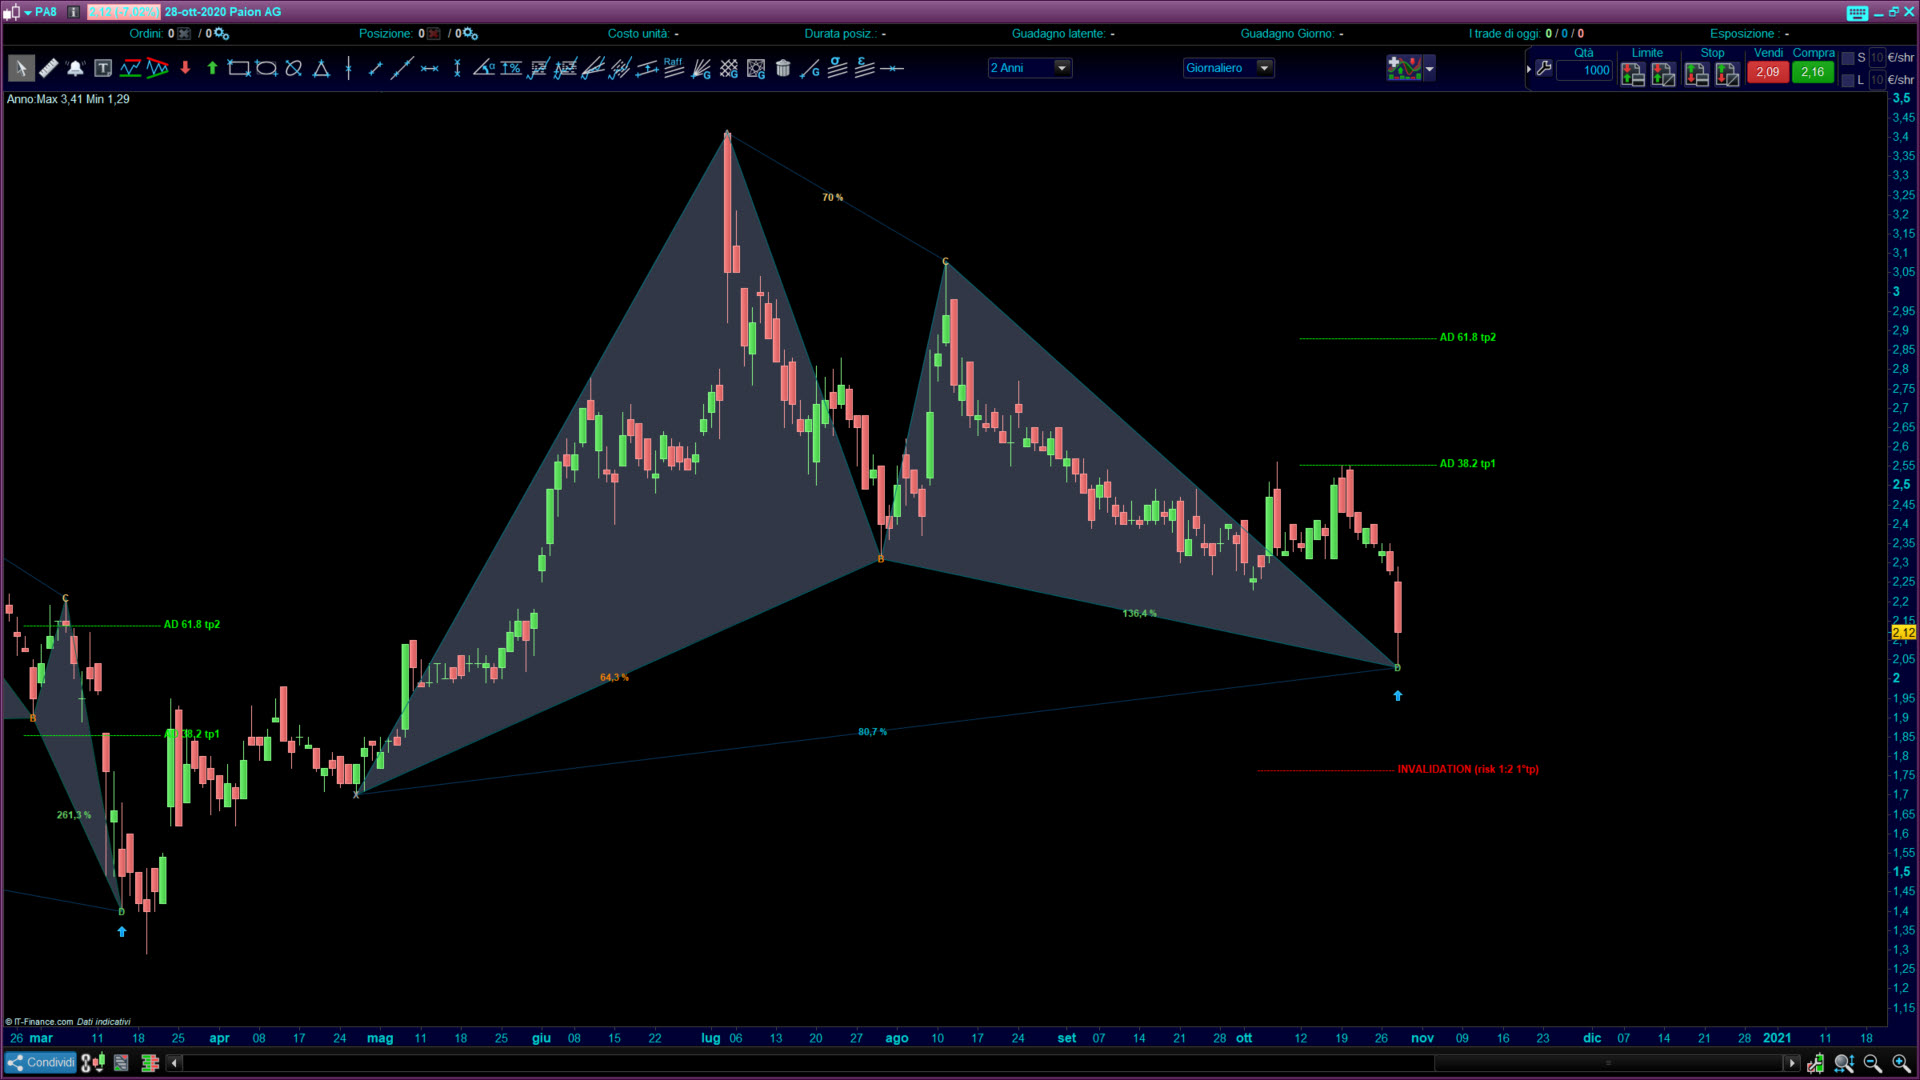Screen dimensions: 1920x1080
Task: Click the Compra 2,16 buy button
Action: (1812, 72)
